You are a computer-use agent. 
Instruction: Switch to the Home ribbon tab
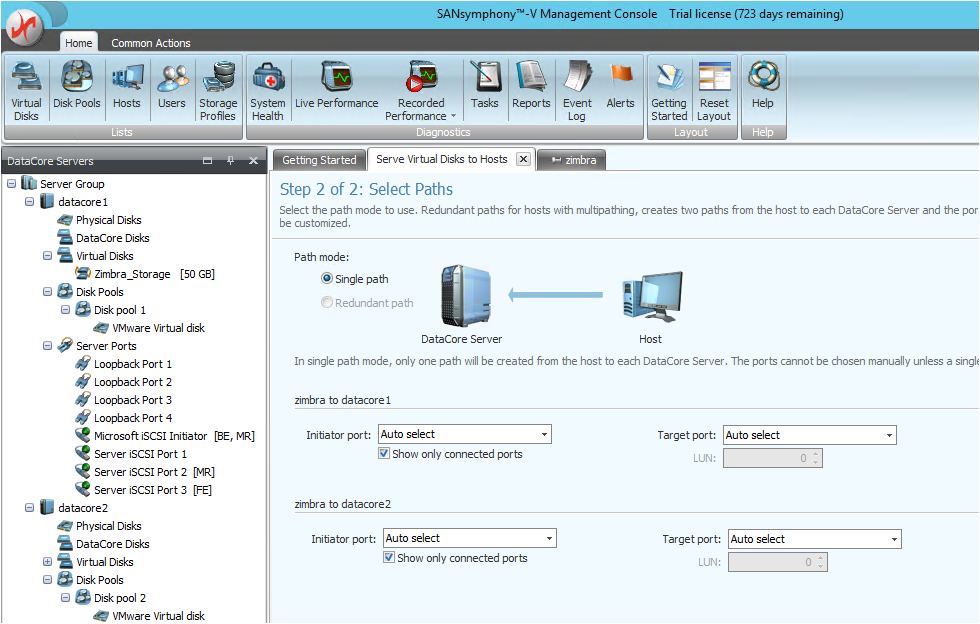(x=79, y=43)
